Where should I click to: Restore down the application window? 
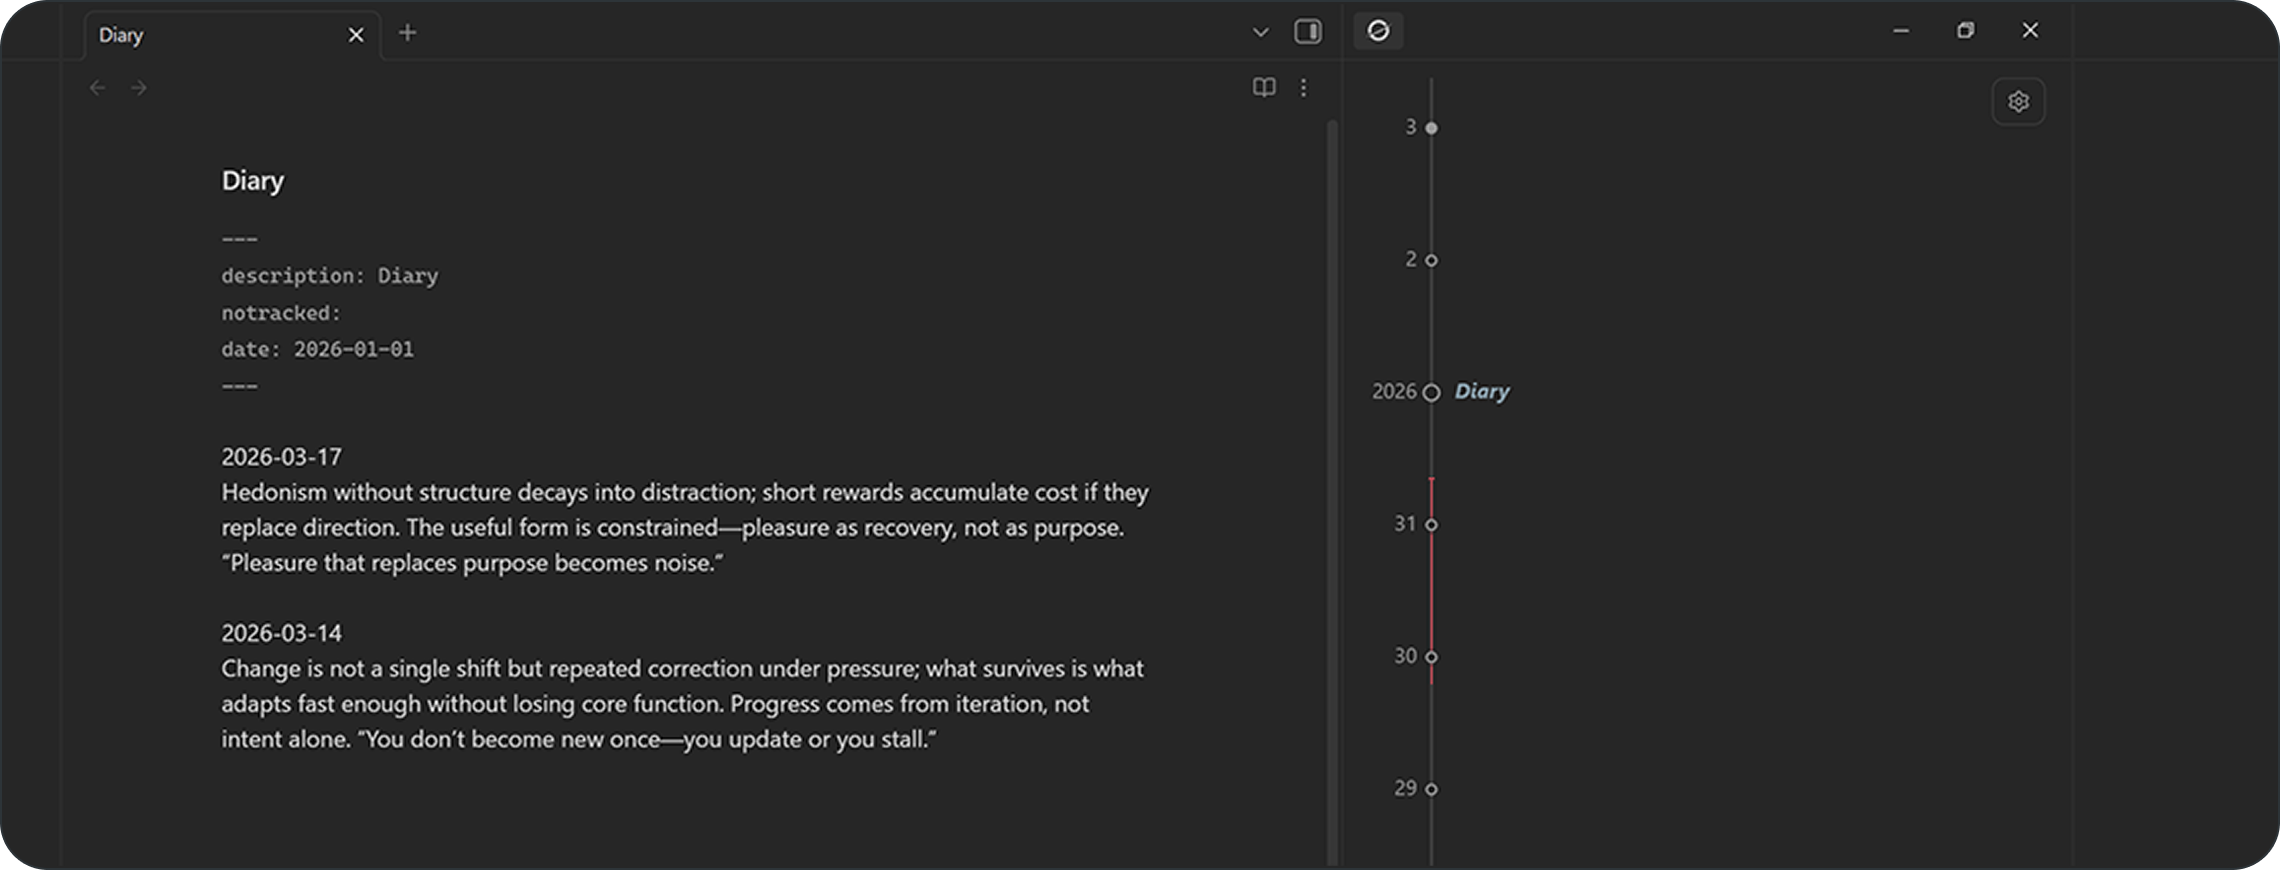[1965, 31]
